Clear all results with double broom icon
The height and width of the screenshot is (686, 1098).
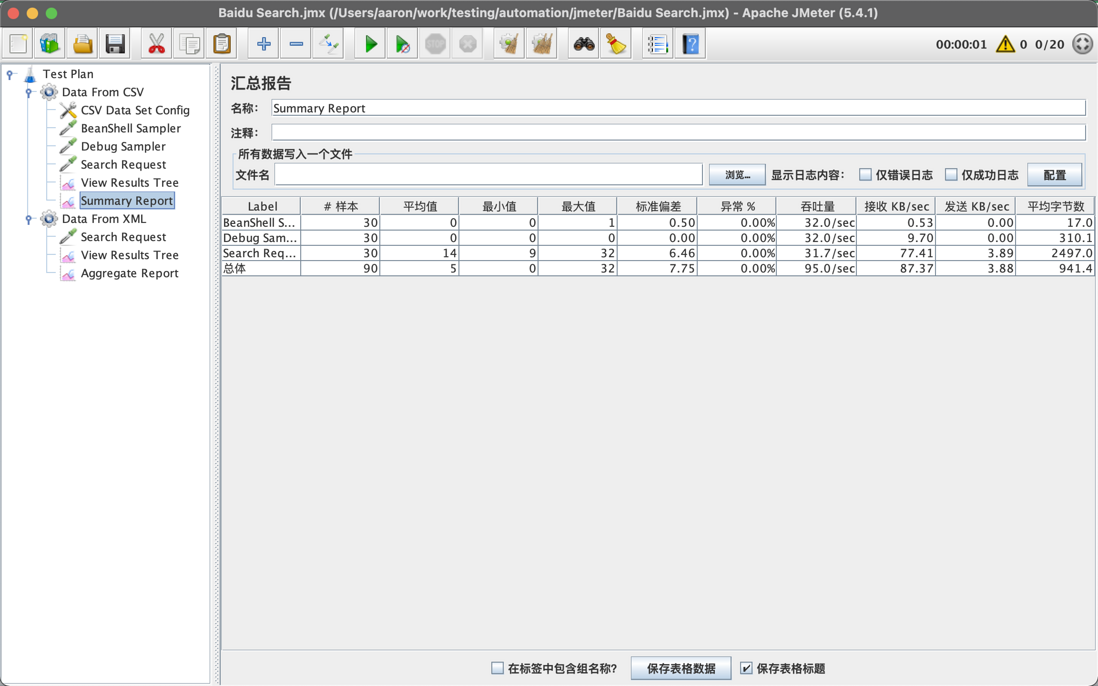(542, 44)
